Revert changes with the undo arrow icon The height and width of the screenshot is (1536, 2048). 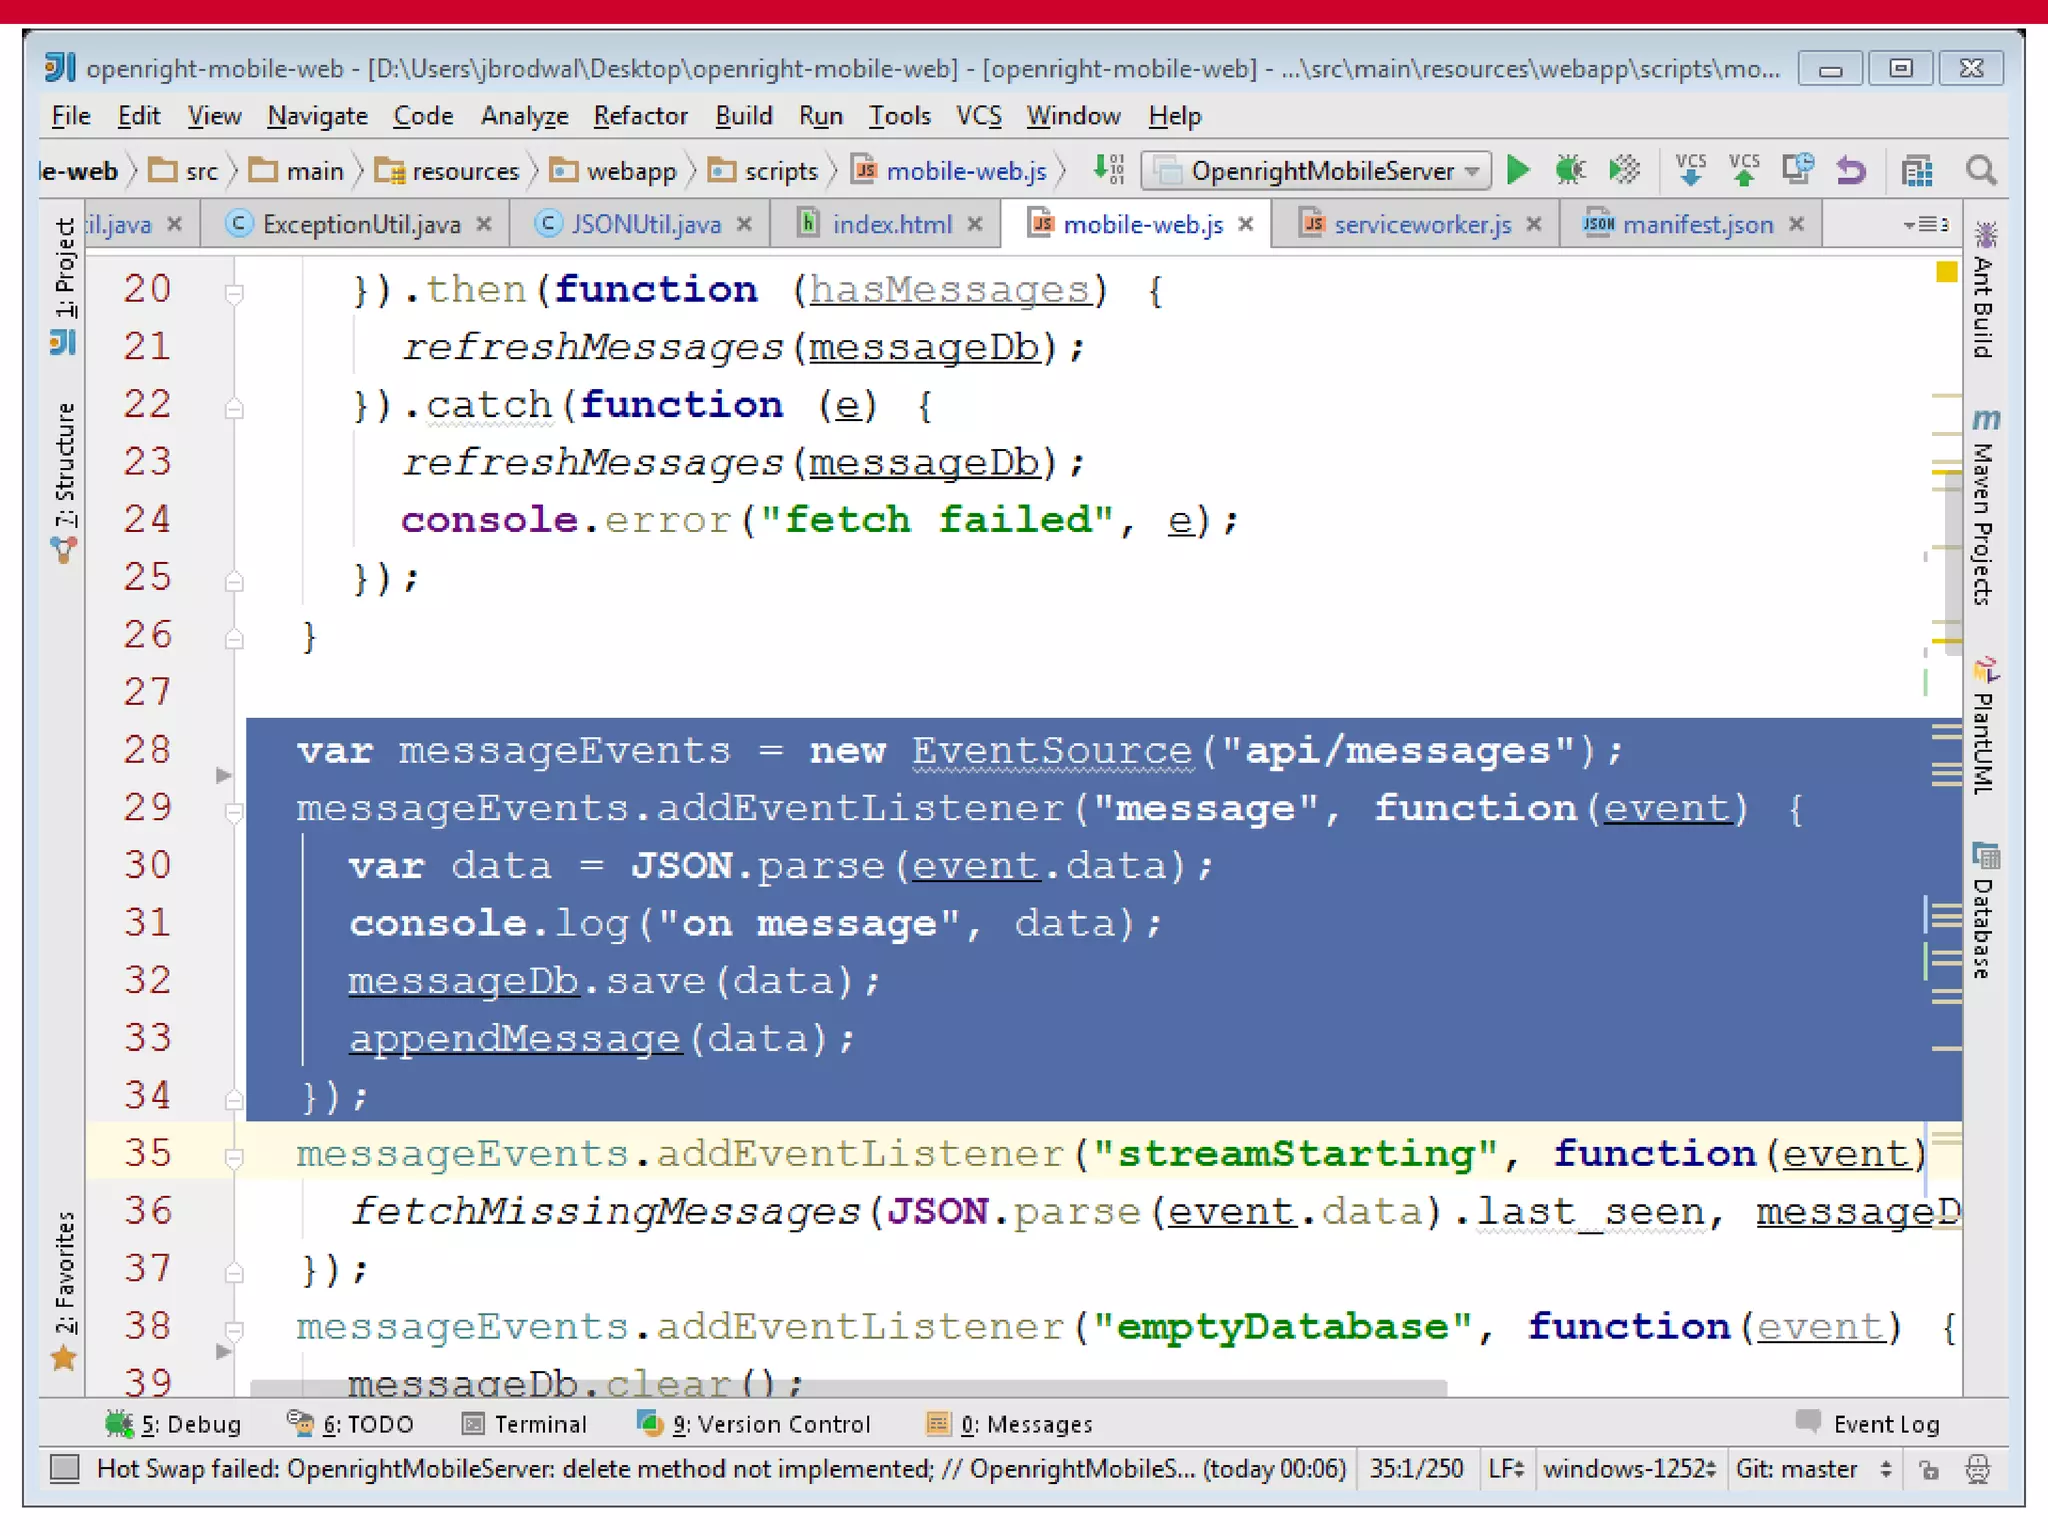(x=1851, y=171)
